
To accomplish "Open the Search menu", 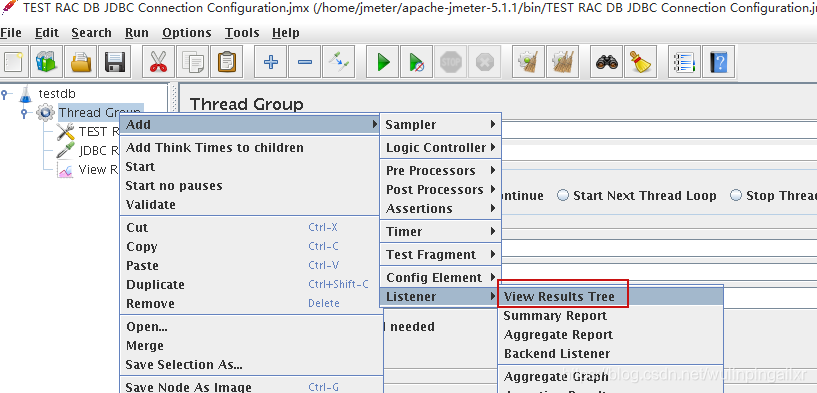I will point(91,33).
